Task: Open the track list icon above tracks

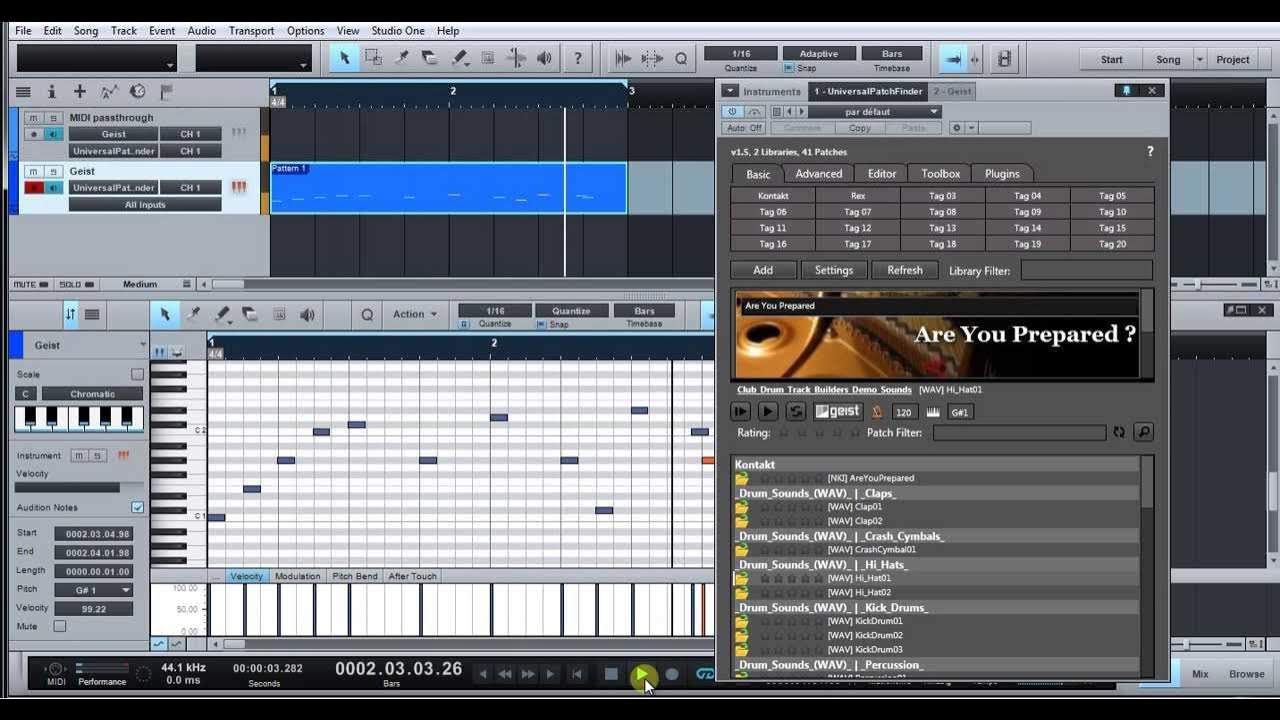Action: click(x=24, y=91)
